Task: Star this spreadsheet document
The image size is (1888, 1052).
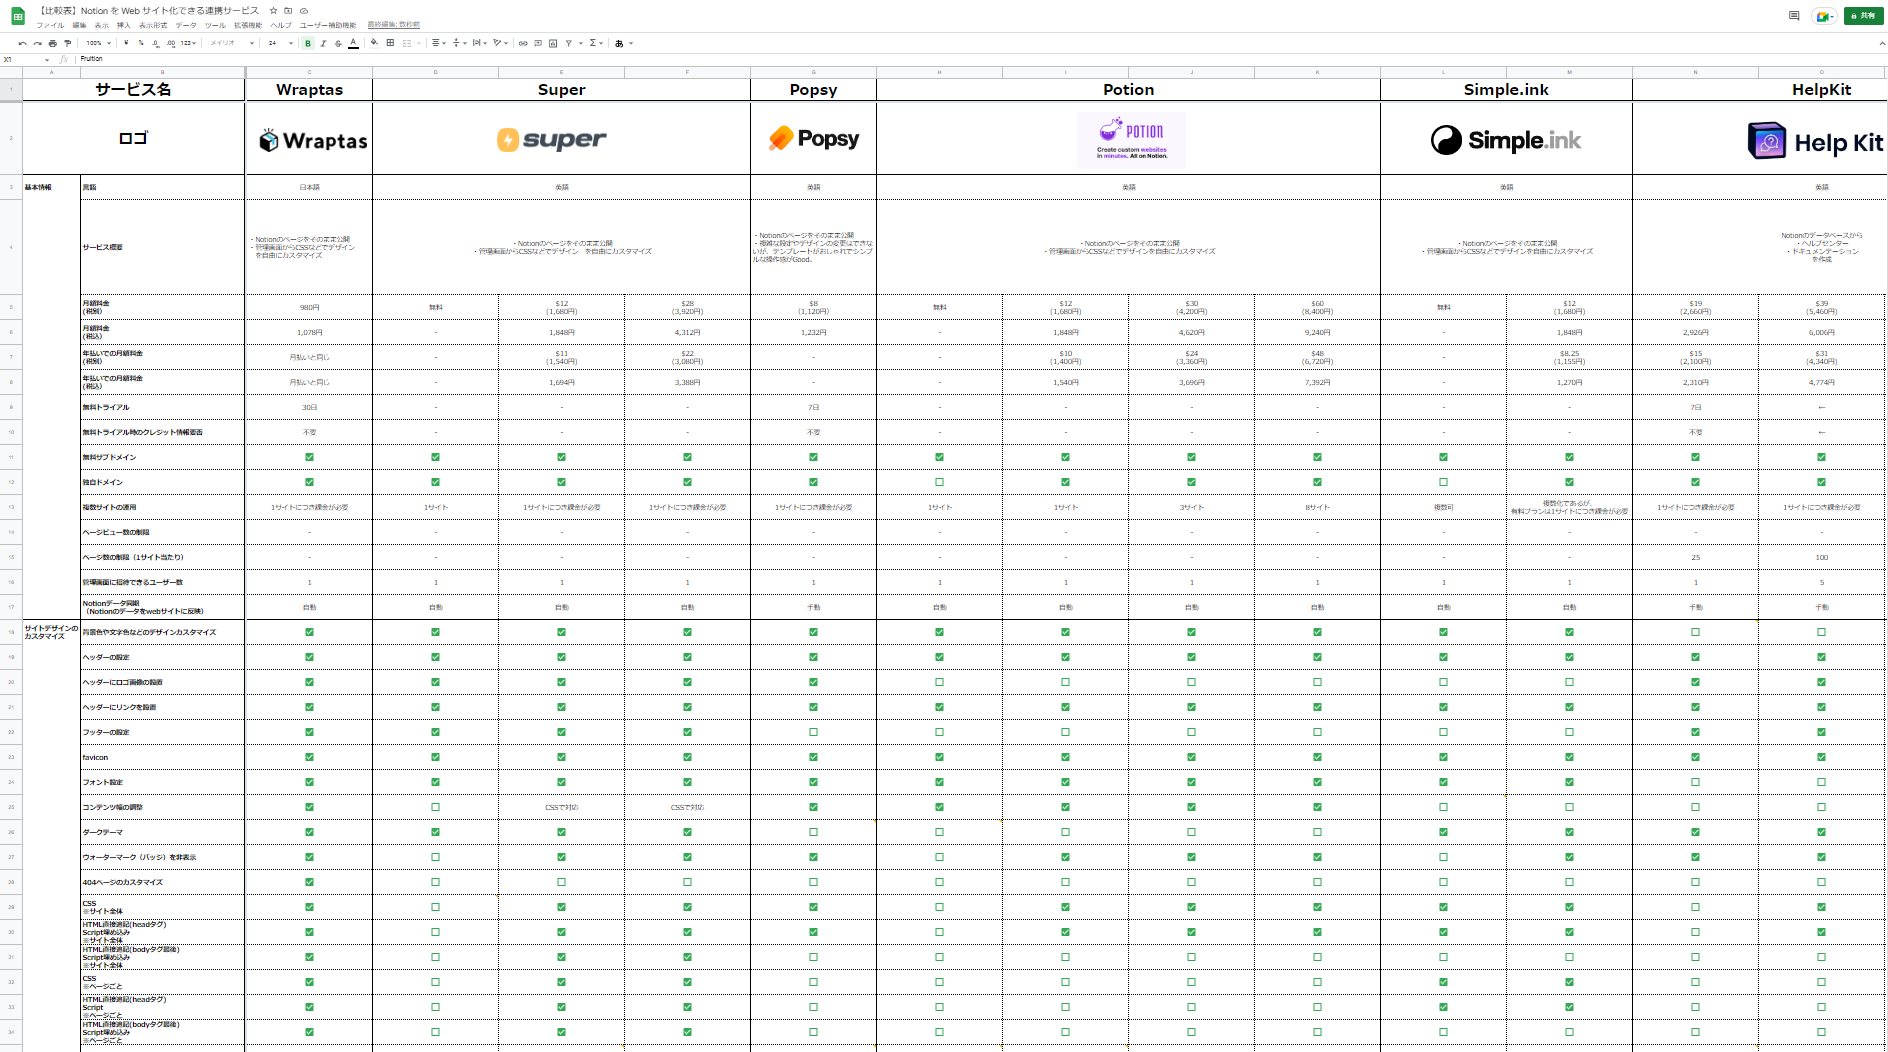Action: click(x=273, y=11)
